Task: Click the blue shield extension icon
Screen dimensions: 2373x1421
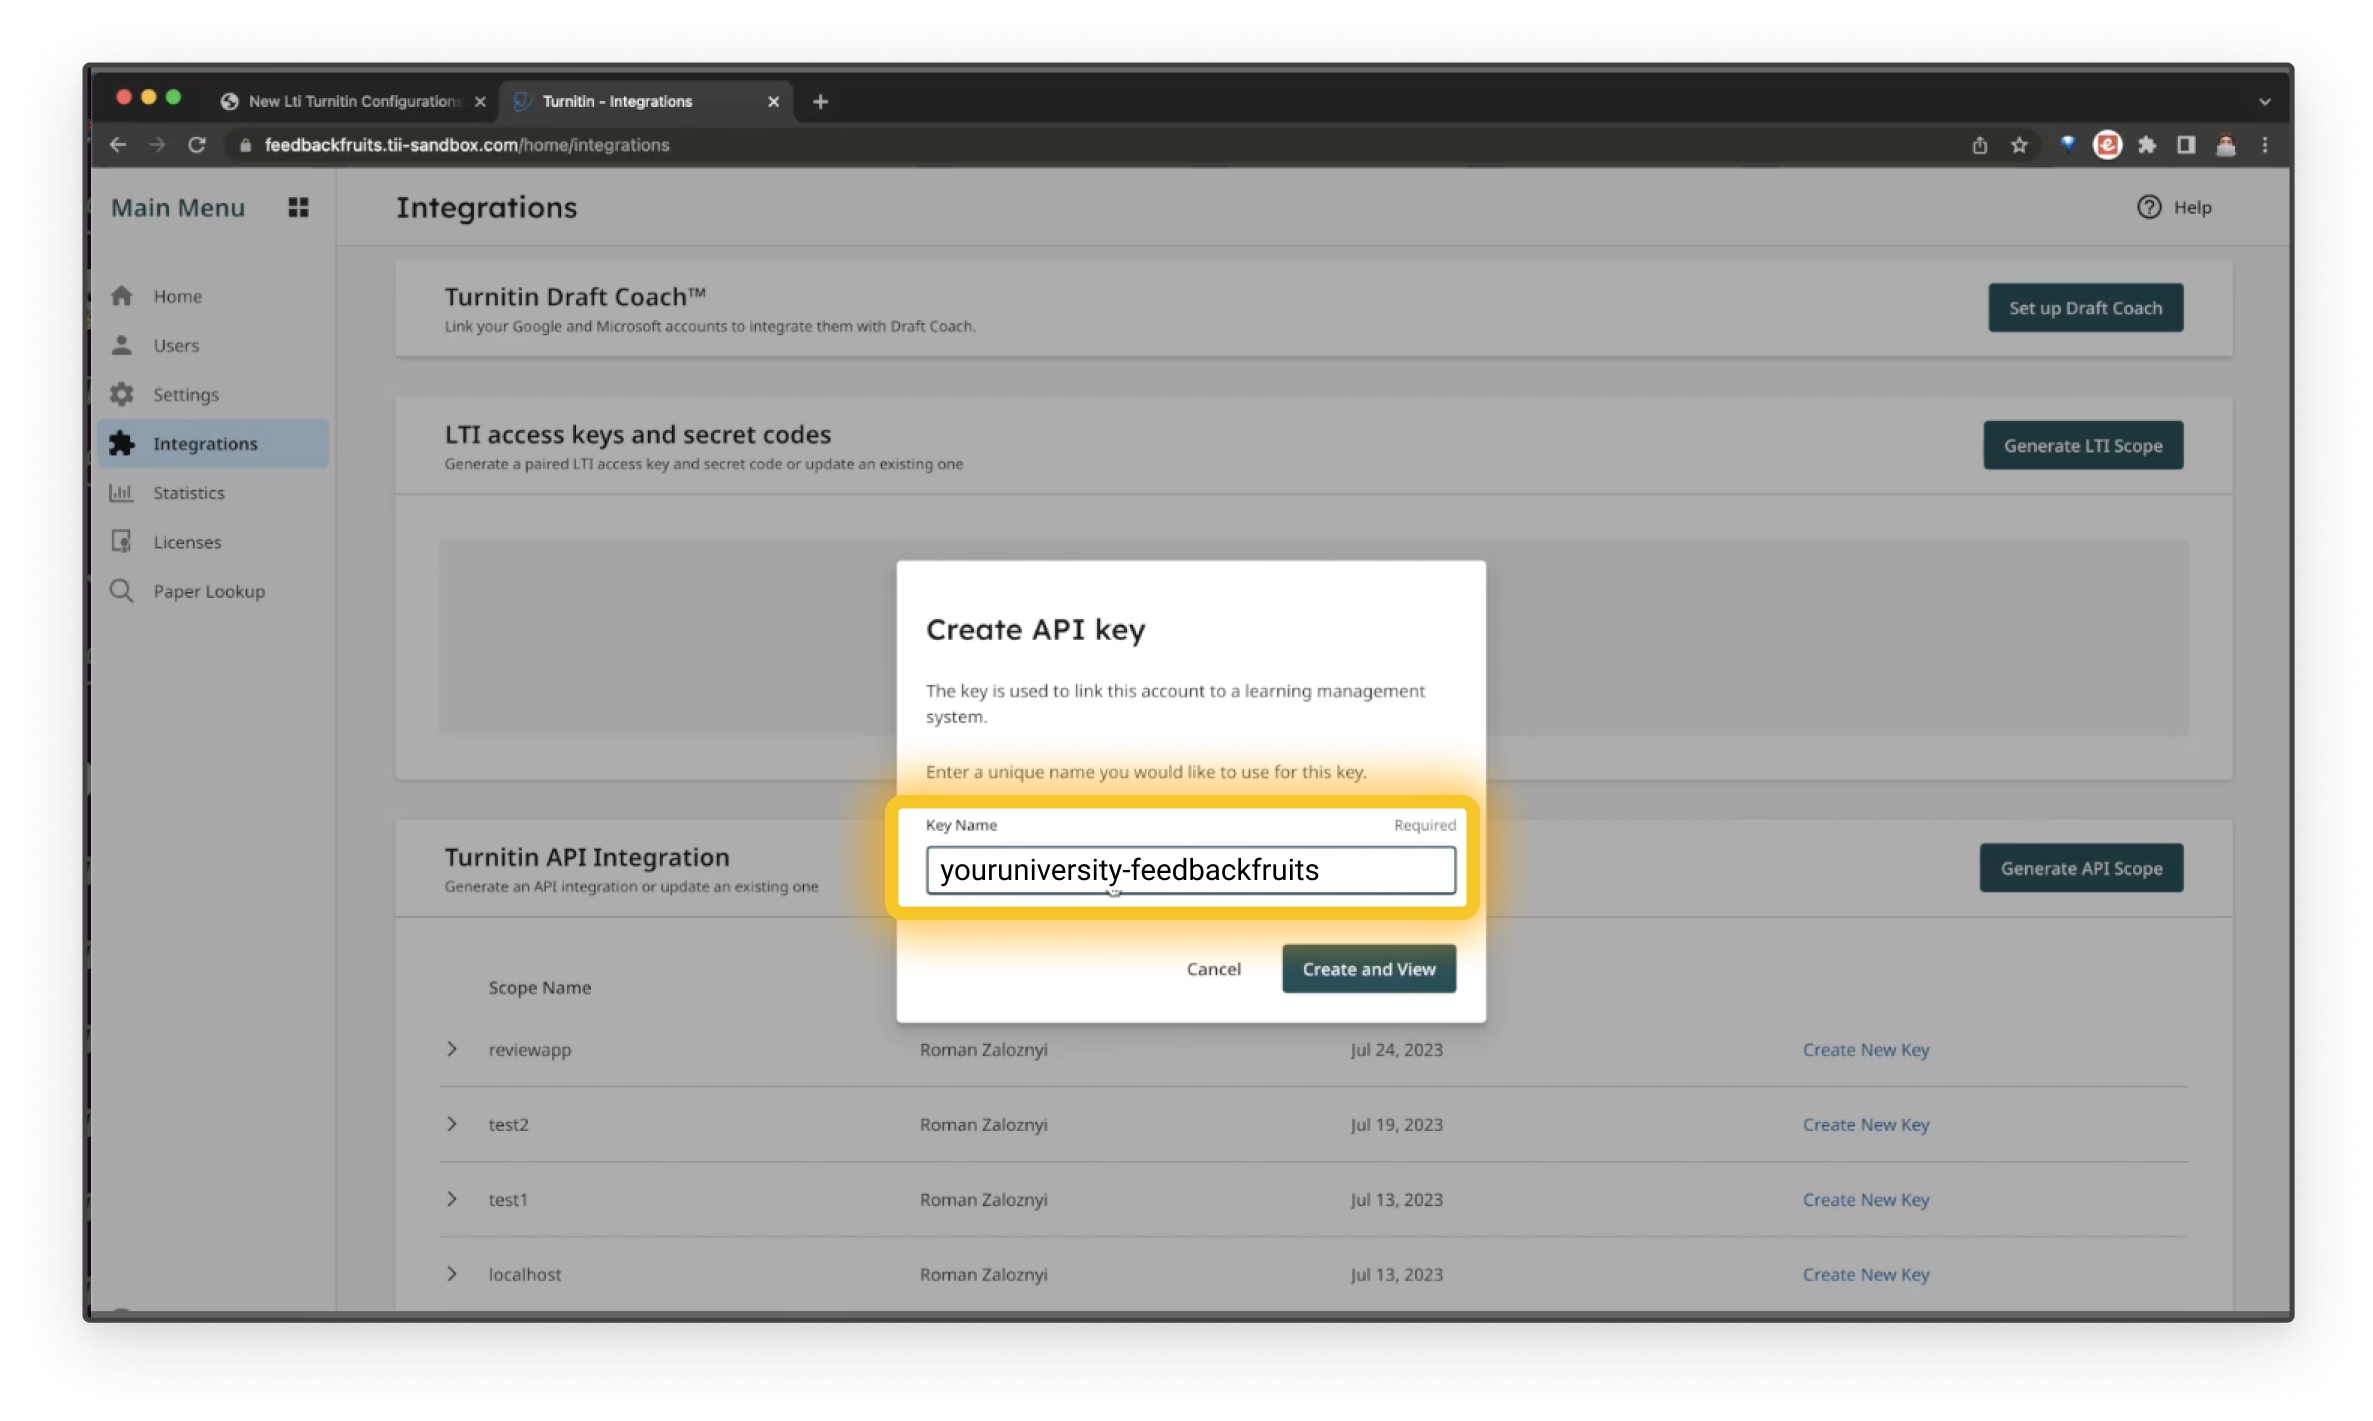Action: pyautogui.click(x=2067, y=145)
